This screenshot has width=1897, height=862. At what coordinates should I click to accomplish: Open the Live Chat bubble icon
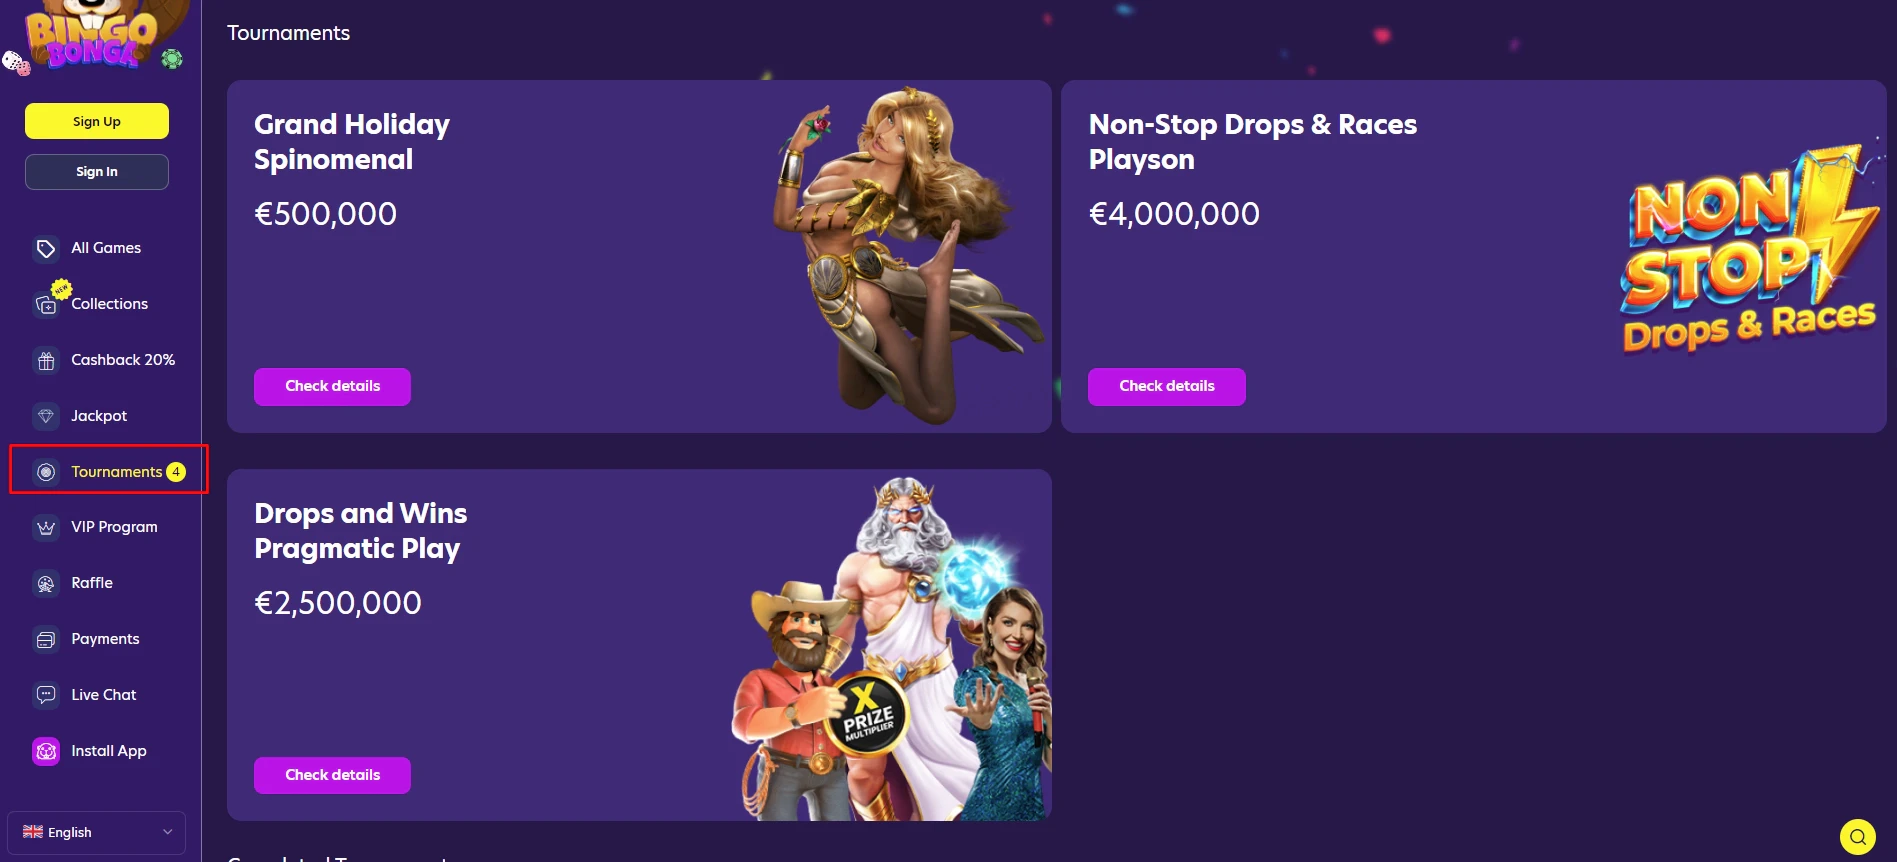(46, 695)
